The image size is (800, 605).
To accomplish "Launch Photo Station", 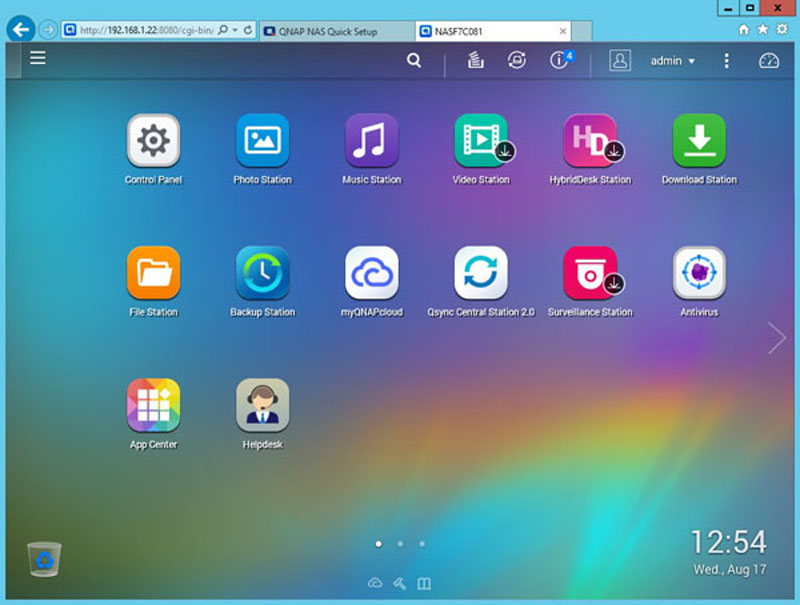I will [x=262, y=141].
